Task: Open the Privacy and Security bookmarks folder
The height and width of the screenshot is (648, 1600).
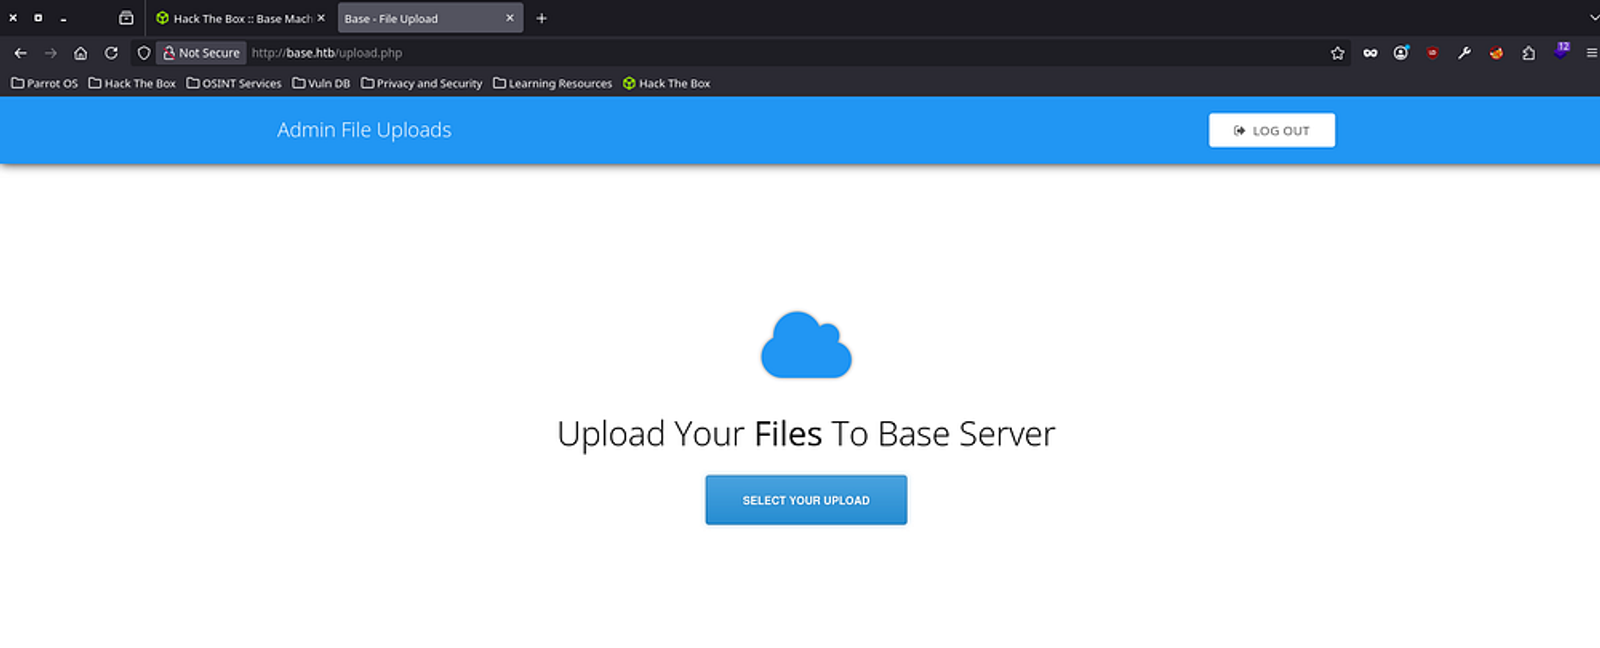Action: tap(421, 83)
